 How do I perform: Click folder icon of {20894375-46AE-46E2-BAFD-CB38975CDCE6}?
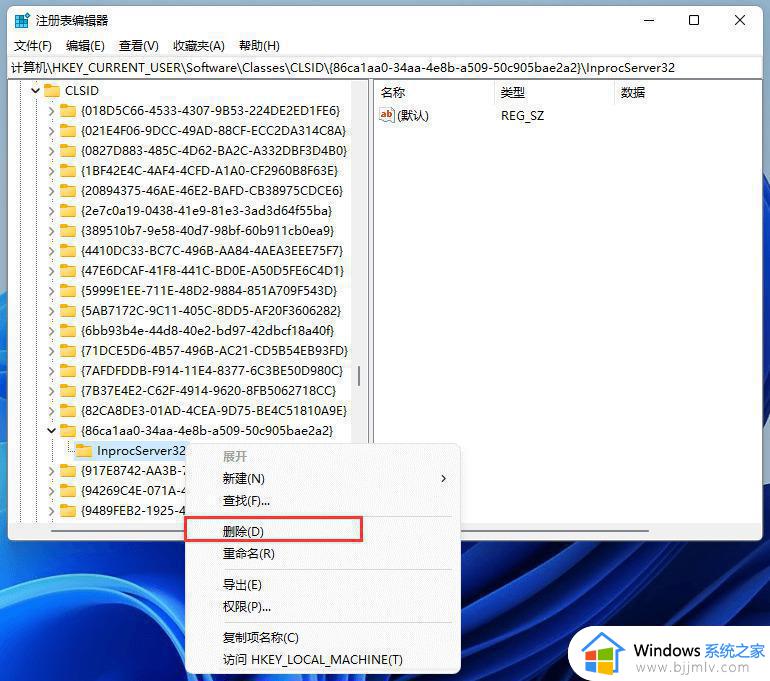68,191
